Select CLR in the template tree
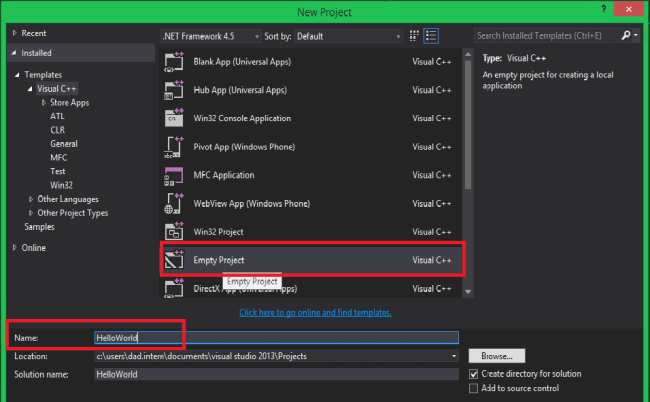Image resolution: width=650 pixels, height=402 pixels. click(58, 130)
